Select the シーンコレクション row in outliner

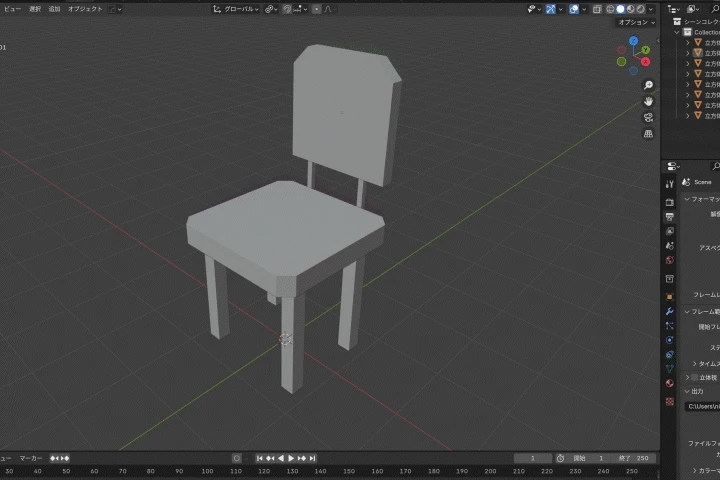coord(697,22)
